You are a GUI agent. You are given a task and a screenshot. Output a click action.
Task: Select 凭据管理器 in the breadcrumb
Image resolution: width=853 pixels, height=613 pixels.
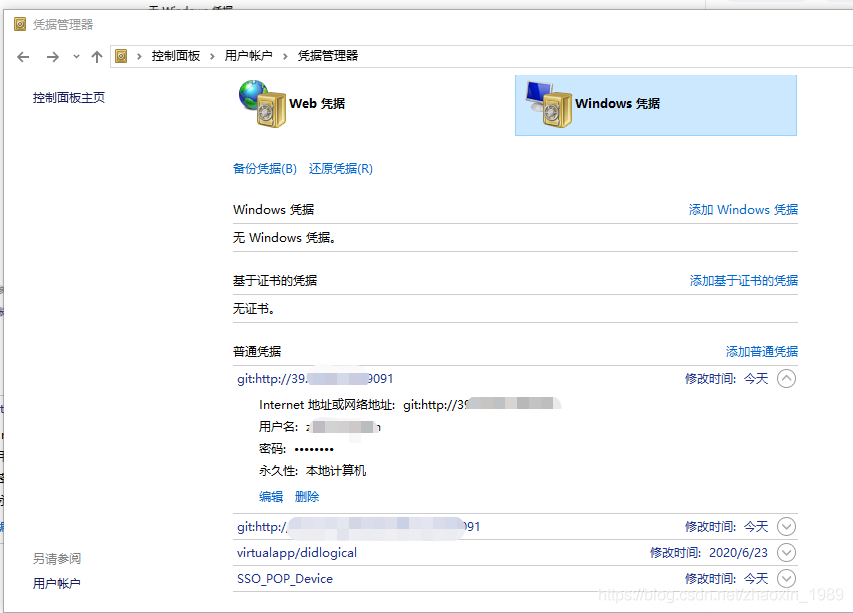click(x=327, y=55)
